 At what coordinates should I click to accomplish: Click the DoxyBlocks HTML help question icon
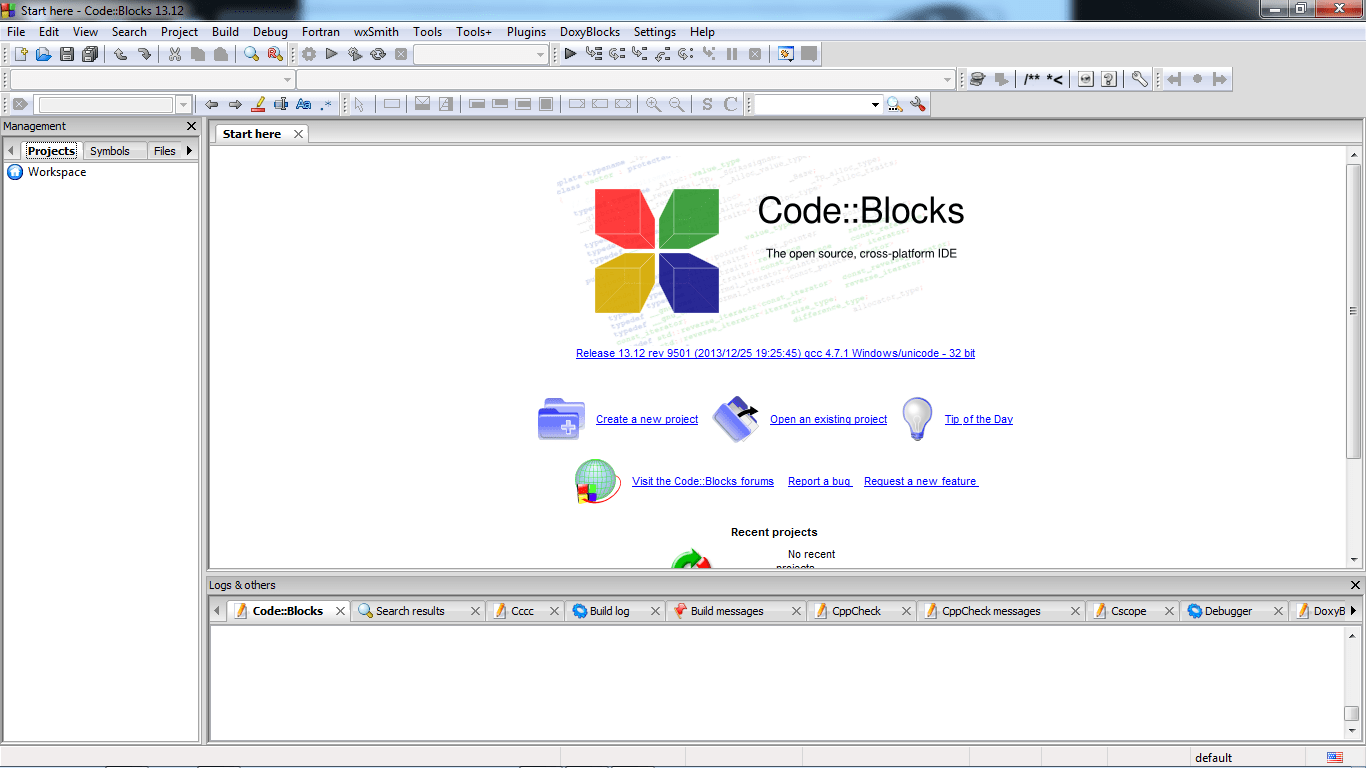1109,79
